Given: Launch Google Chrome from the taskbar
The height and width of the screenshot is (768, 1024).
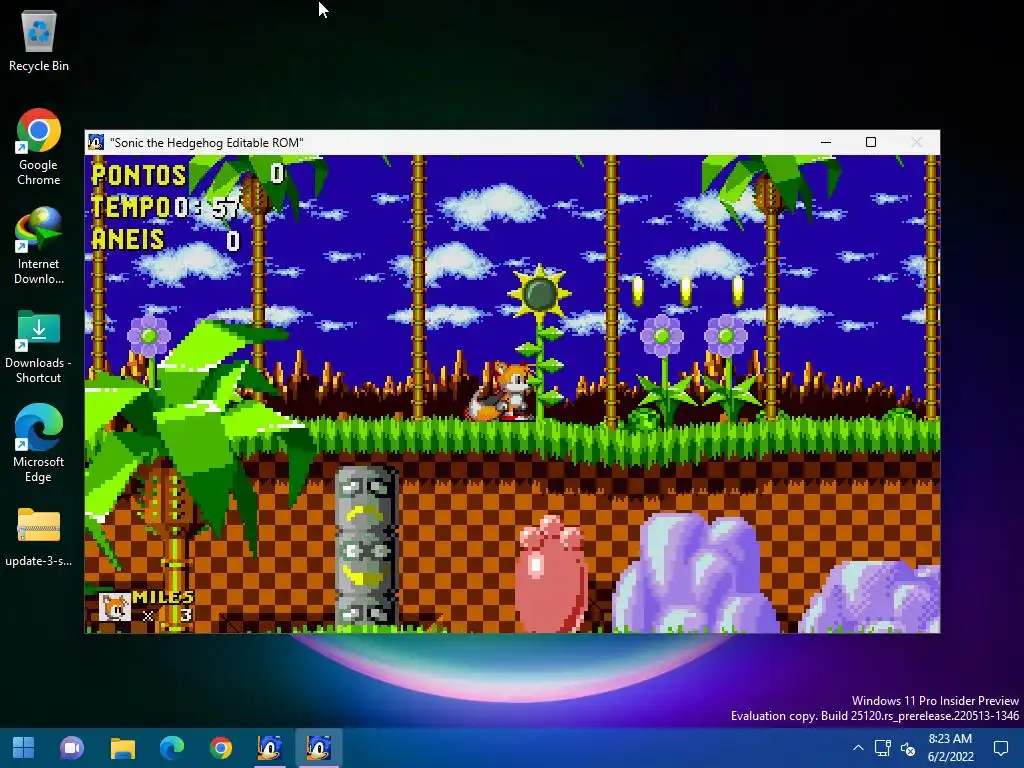Looking at the screenshot, I should [x=221, y=748].
